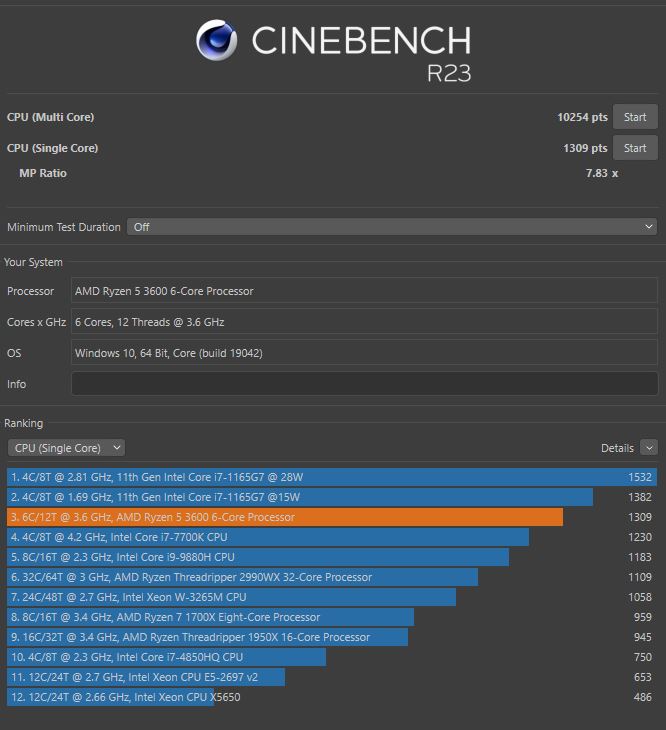Viewport: 666px width, 730px height.
Task: Select ranking row 12 Xeon X5650
Action: 332,697
